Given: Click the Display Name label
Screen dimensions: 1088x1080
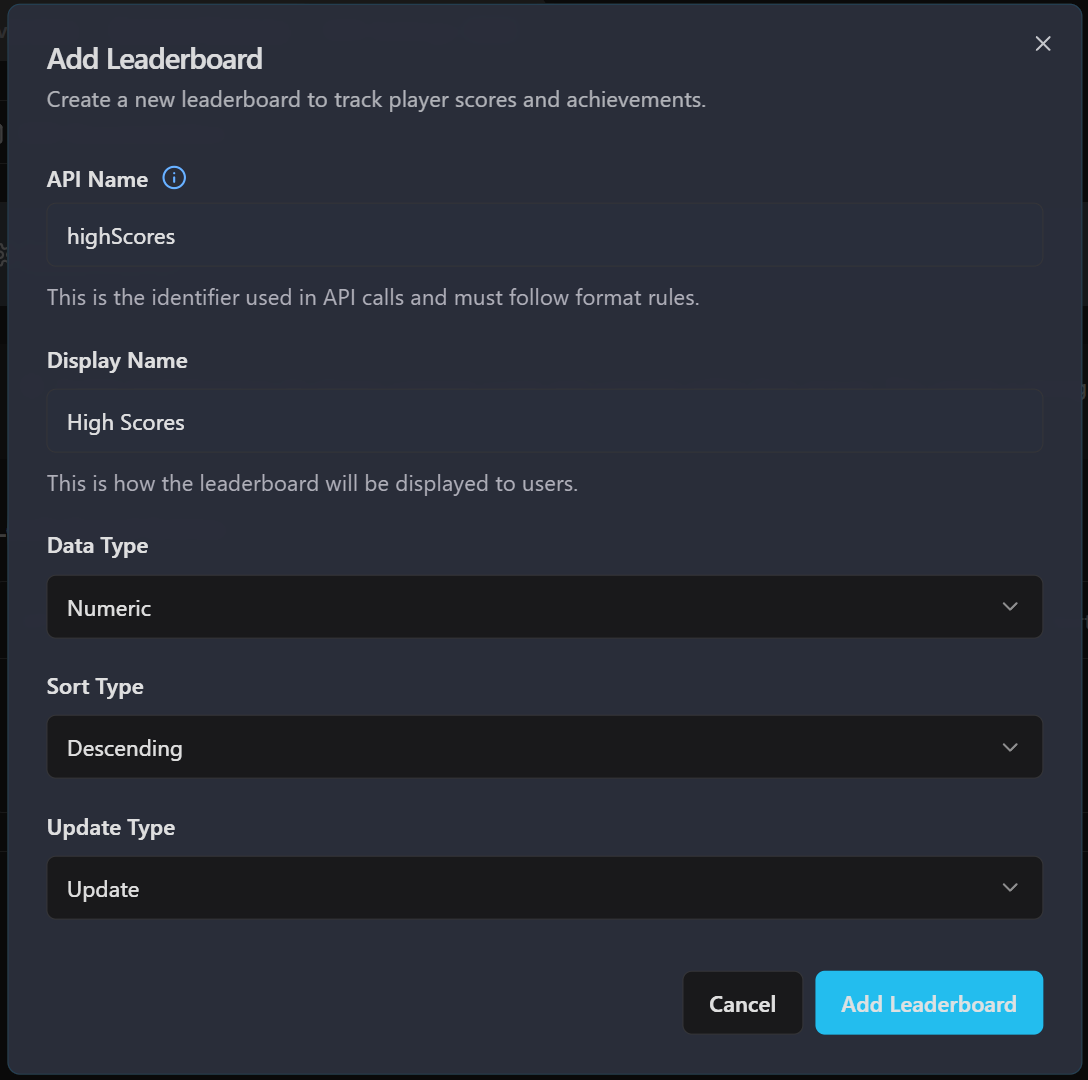Looking at the screenshot, I should click(117, 361).
